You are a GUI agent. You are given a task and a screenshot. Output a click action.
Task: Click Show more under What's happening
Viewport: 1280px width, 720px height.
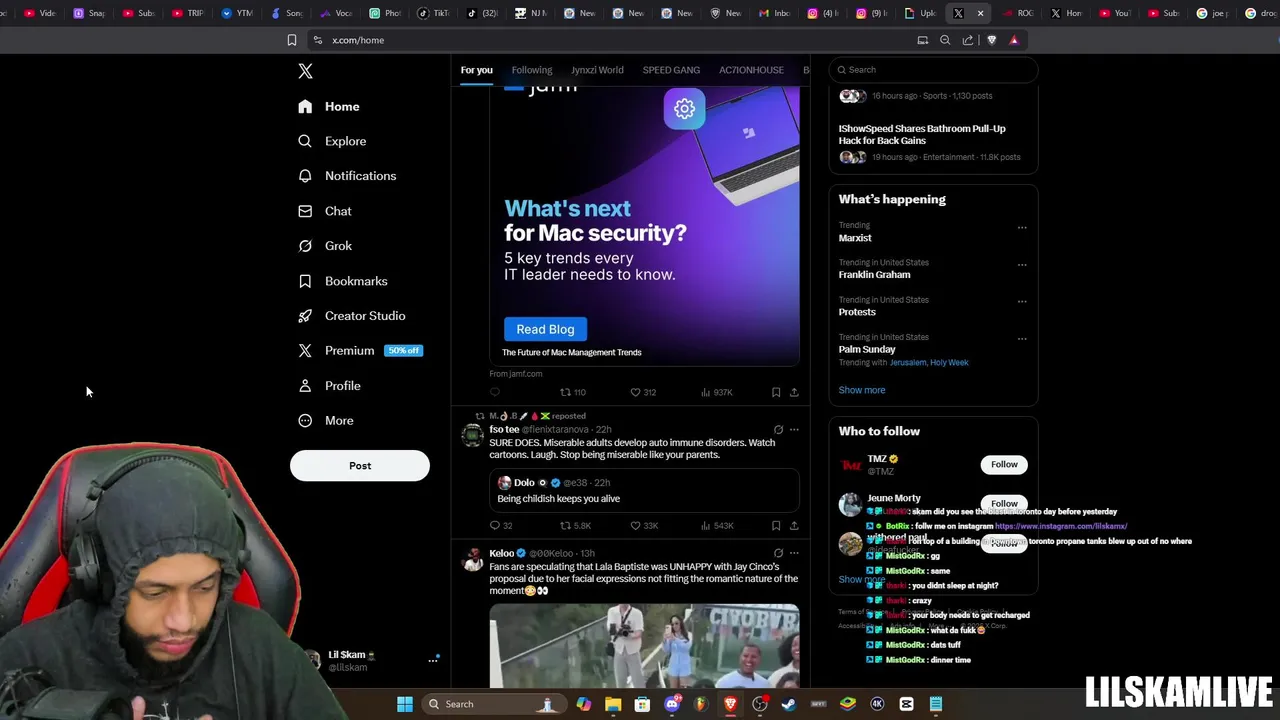(862, 390)
